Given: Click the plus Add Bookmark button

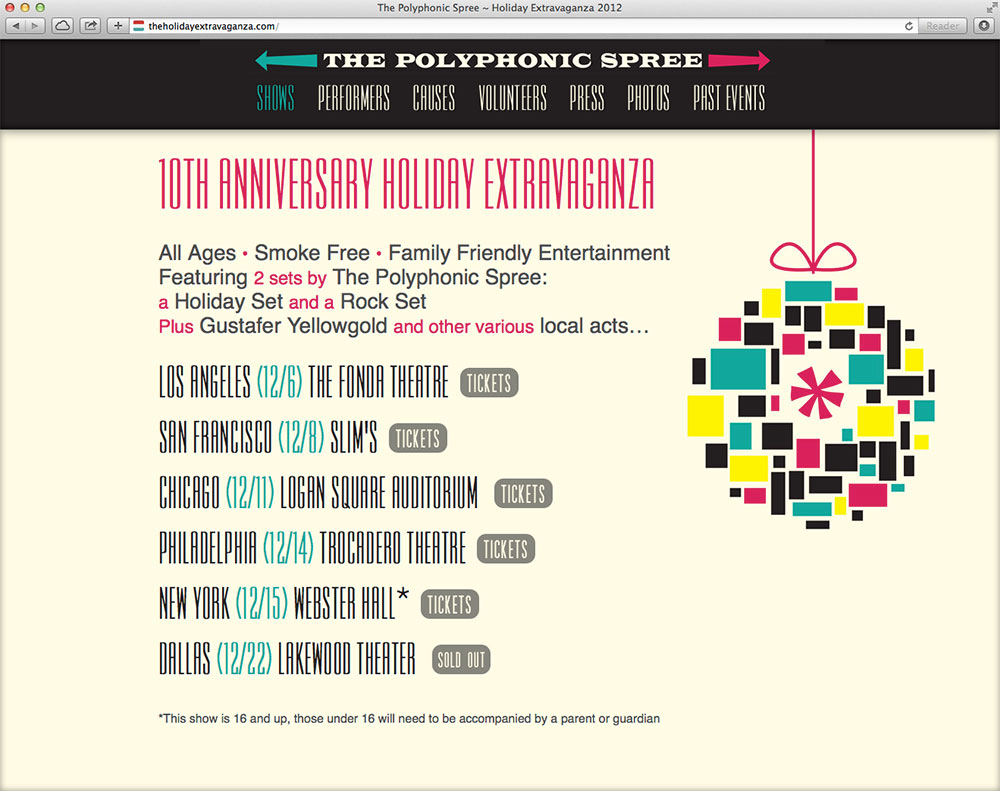Looking at the screenshot, I should (x=118, y=26).
